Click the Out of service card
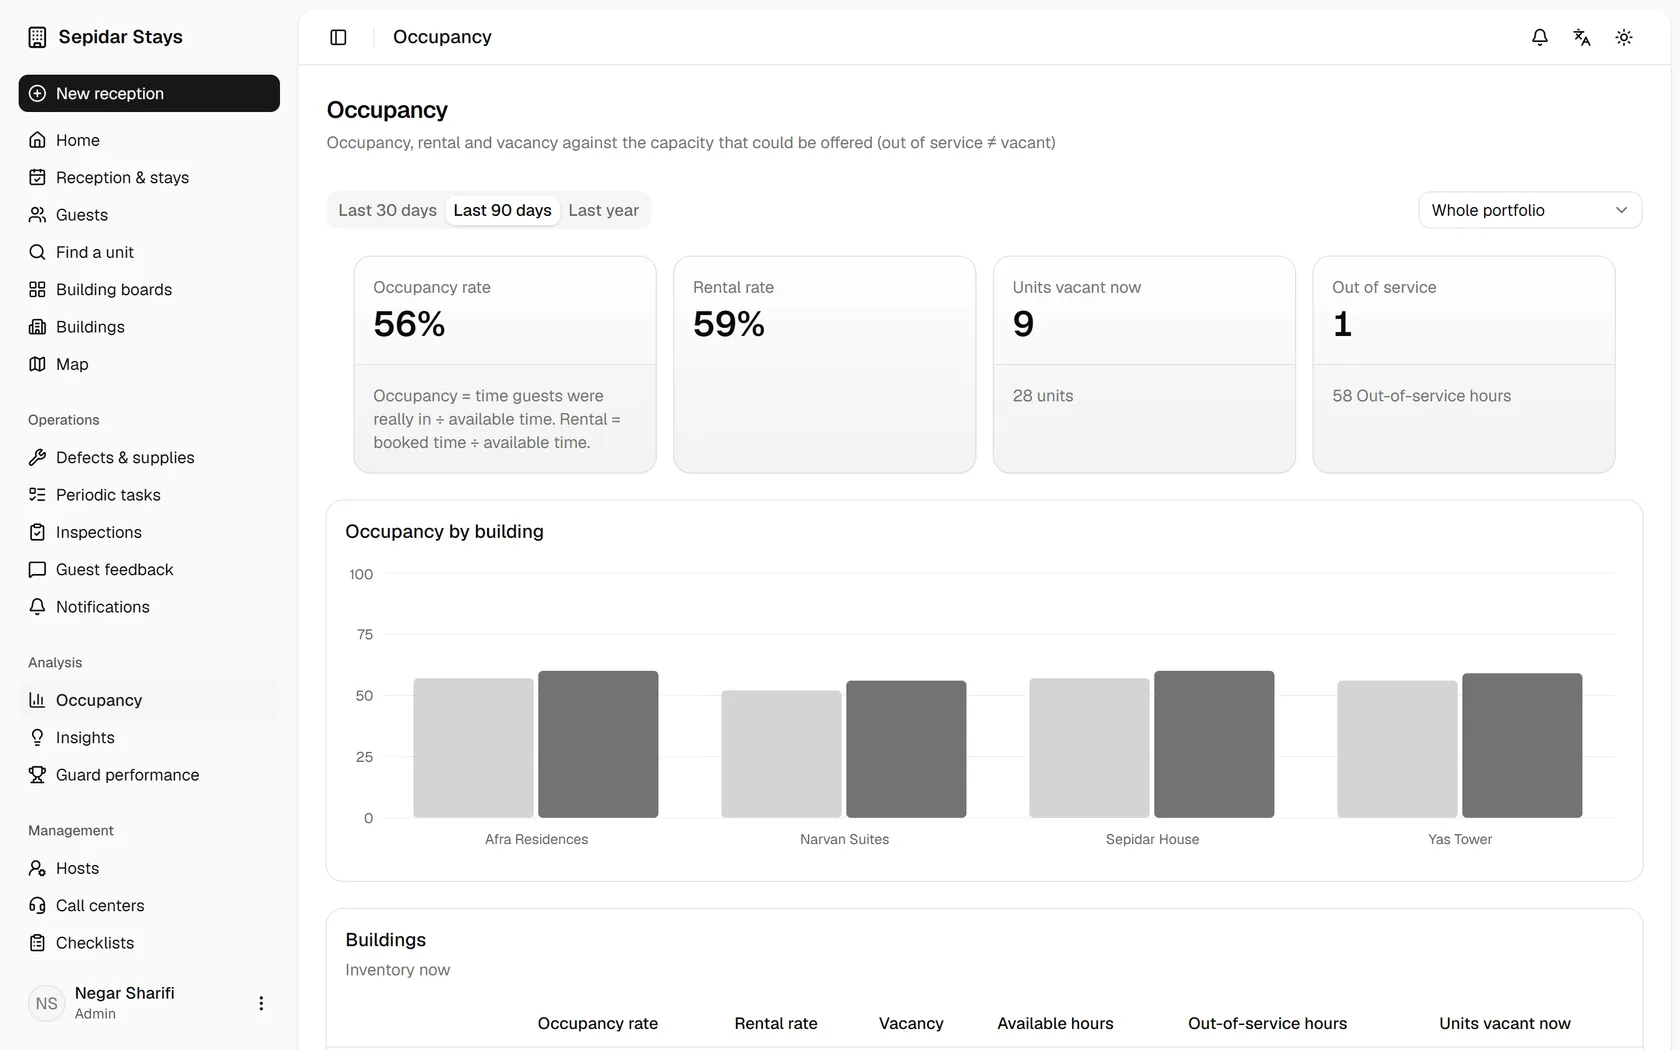Image resolution: width=1680 pixels, height=1050 pixels. (x=1464, y=364)
